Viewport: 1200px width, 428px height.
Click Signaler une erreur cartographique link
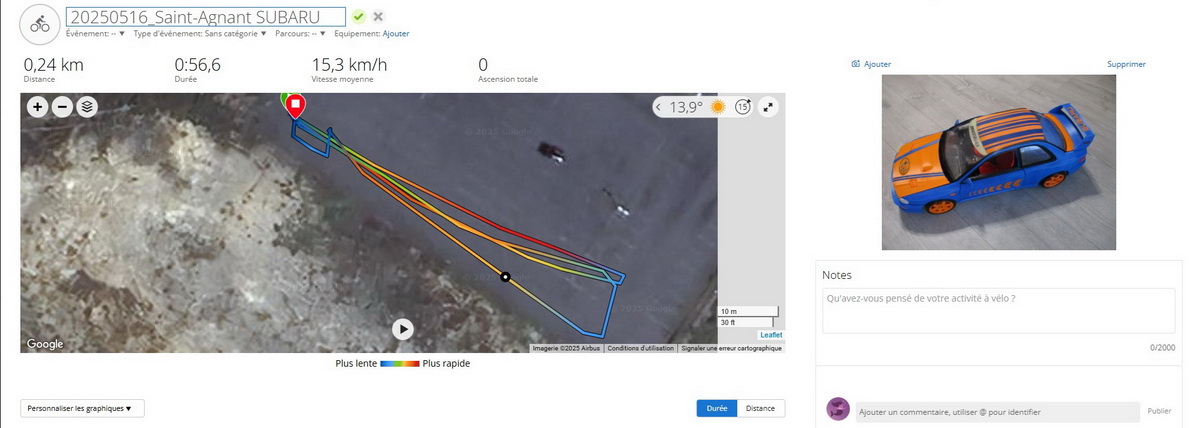coord(731,348)
